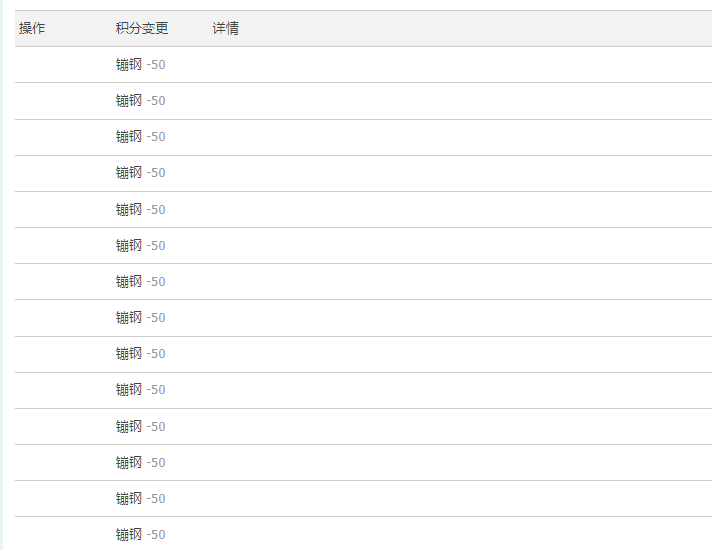712x550 pixels.
Task: Click the ninth row's 镚钢 -50 entry
Action: click(x=141, y=354)
